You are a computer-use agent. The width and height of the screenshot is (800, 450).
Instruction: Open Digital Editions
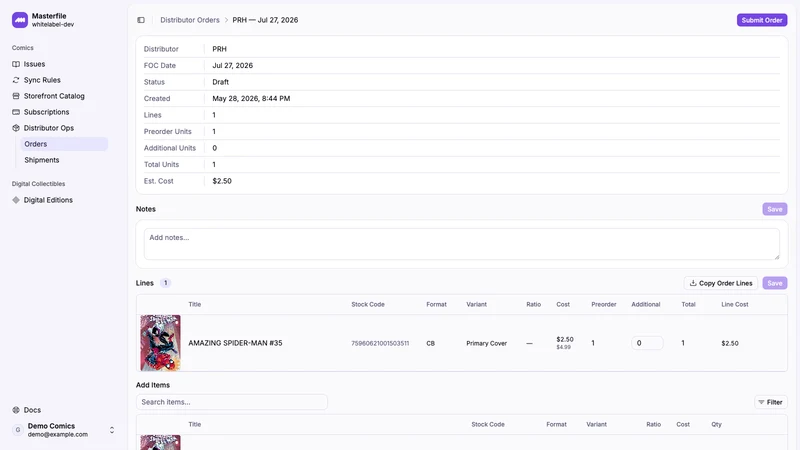48,200
